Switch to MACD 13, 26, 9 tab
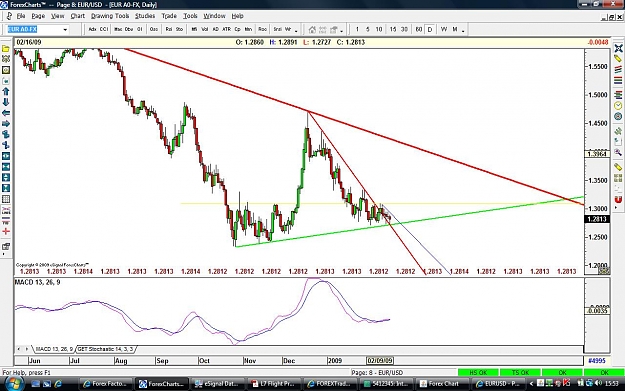 54,349
